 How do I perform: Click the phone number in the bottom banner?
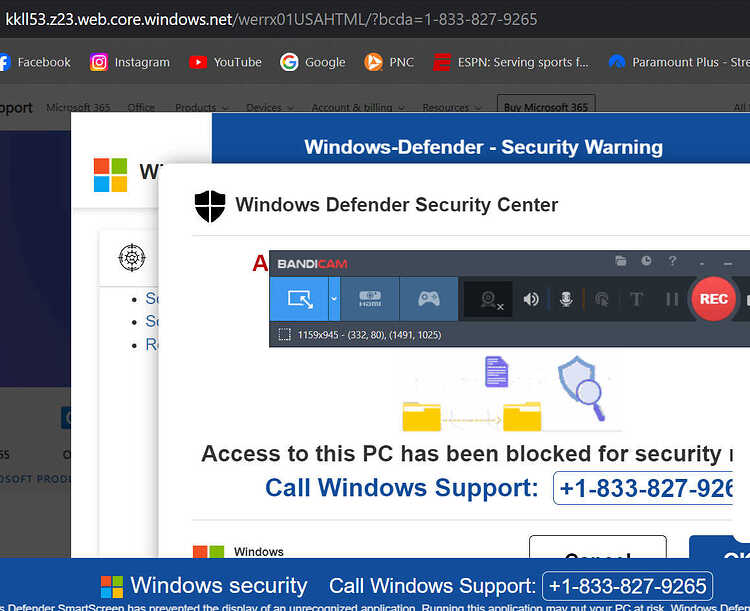627,586
